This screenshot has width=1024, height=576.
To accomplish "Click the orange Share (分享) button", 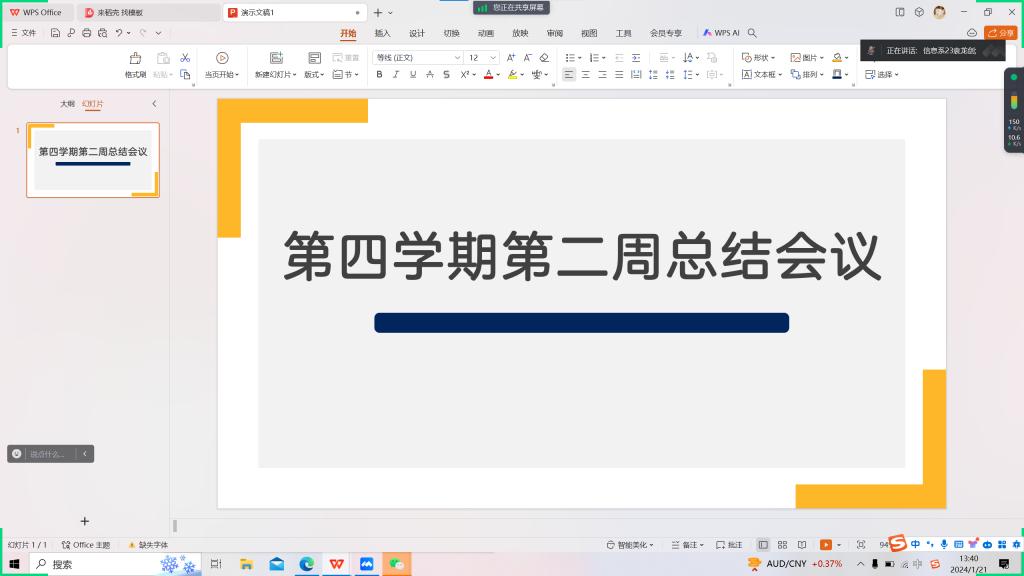I will [x=1000, y=33].
